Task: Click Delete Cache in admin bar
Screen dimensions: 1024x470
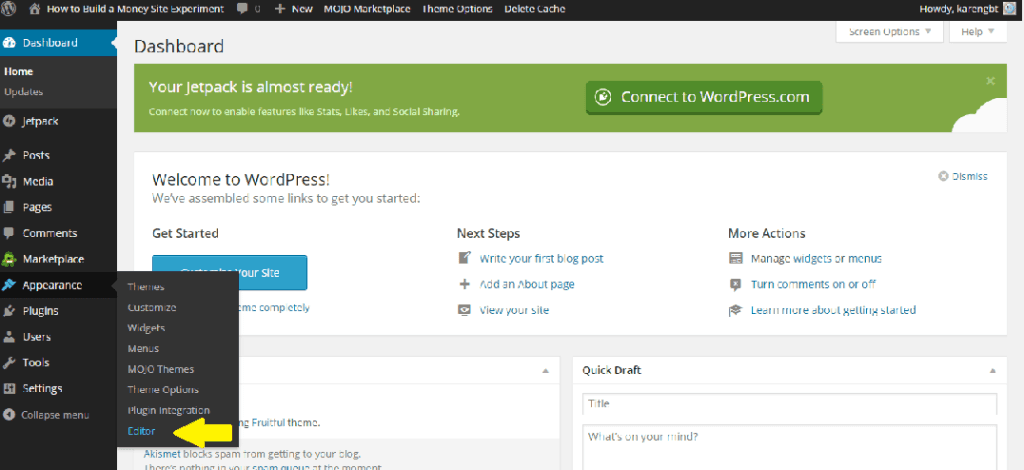Action: 535,9
